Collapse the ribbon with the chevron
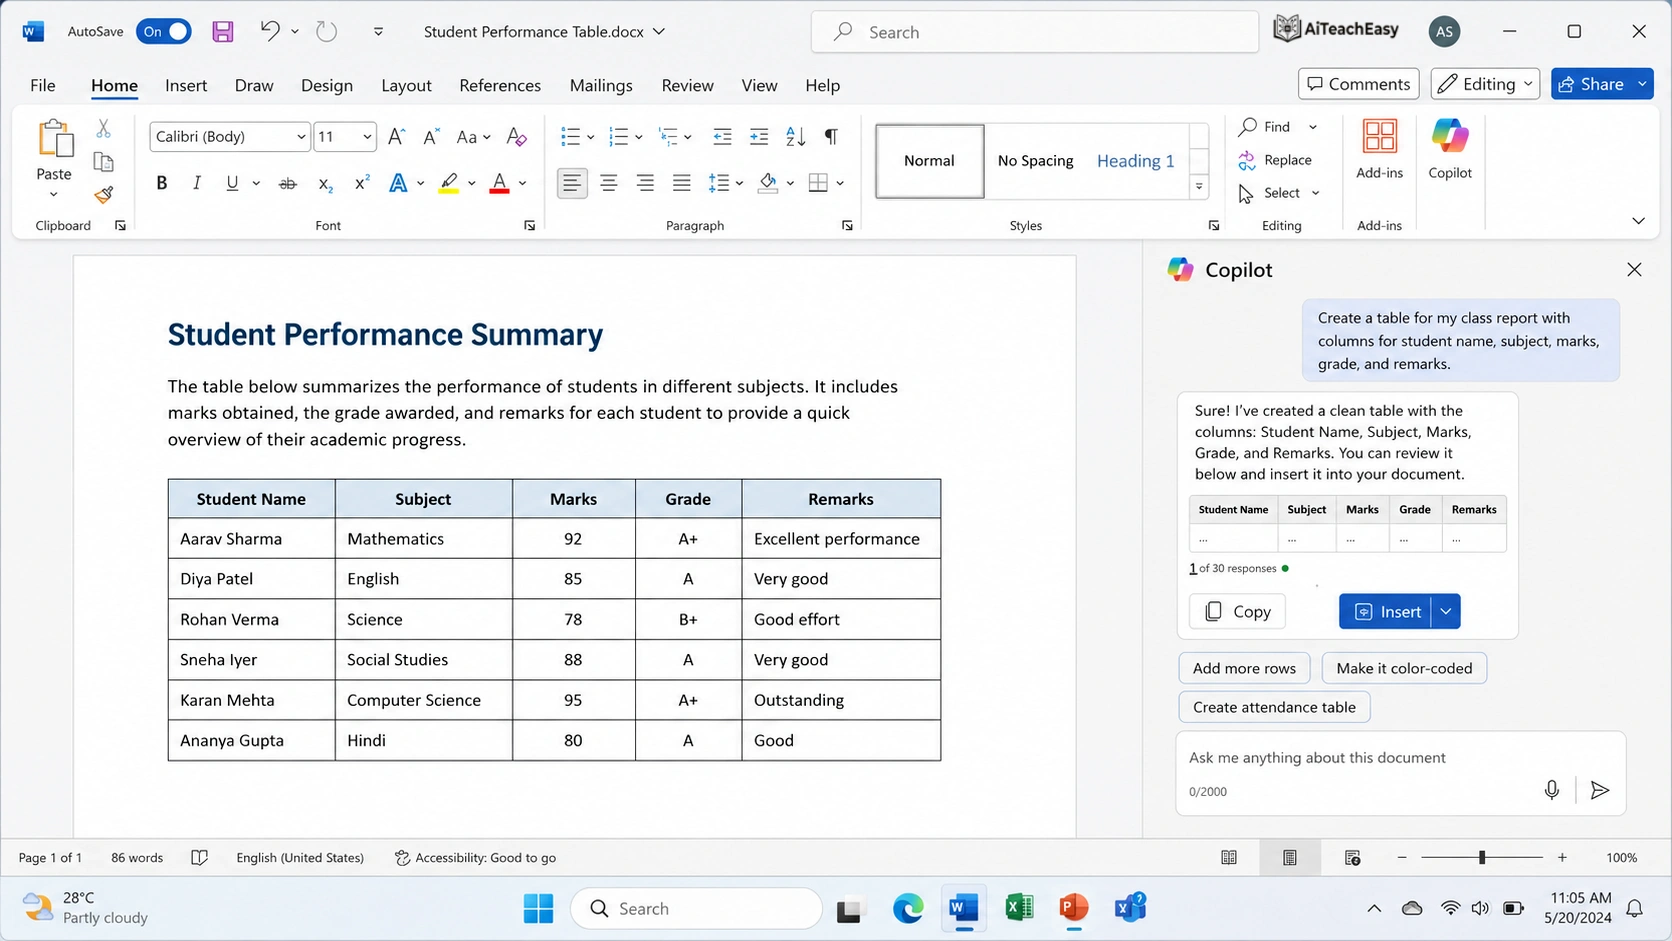 [x=1638, y=221]
